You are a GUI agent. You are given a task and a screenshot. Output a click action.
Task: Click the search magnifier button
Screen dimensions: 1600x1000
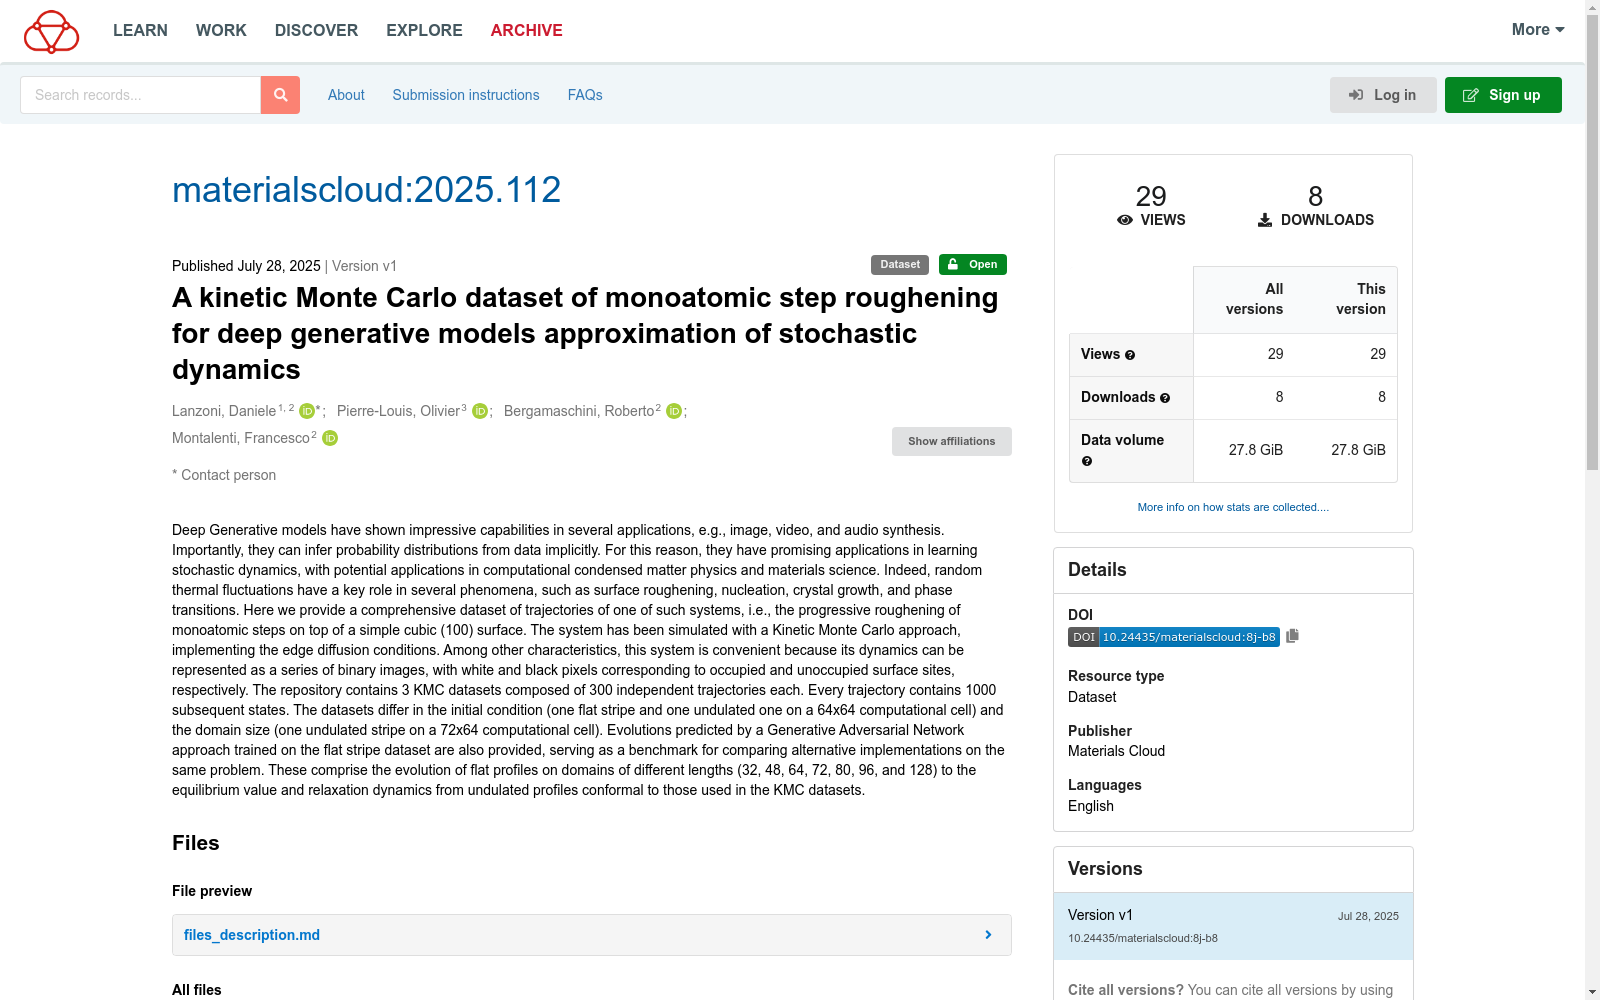click(x=280, y=95)
